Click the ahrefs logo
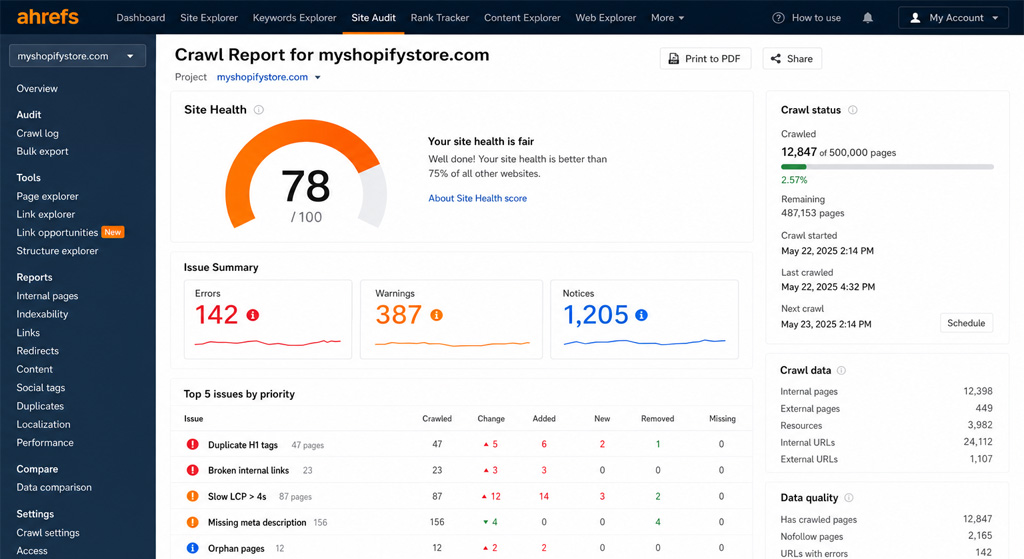The height and width of the screenshot is (559, 1024). pos(48,17)
